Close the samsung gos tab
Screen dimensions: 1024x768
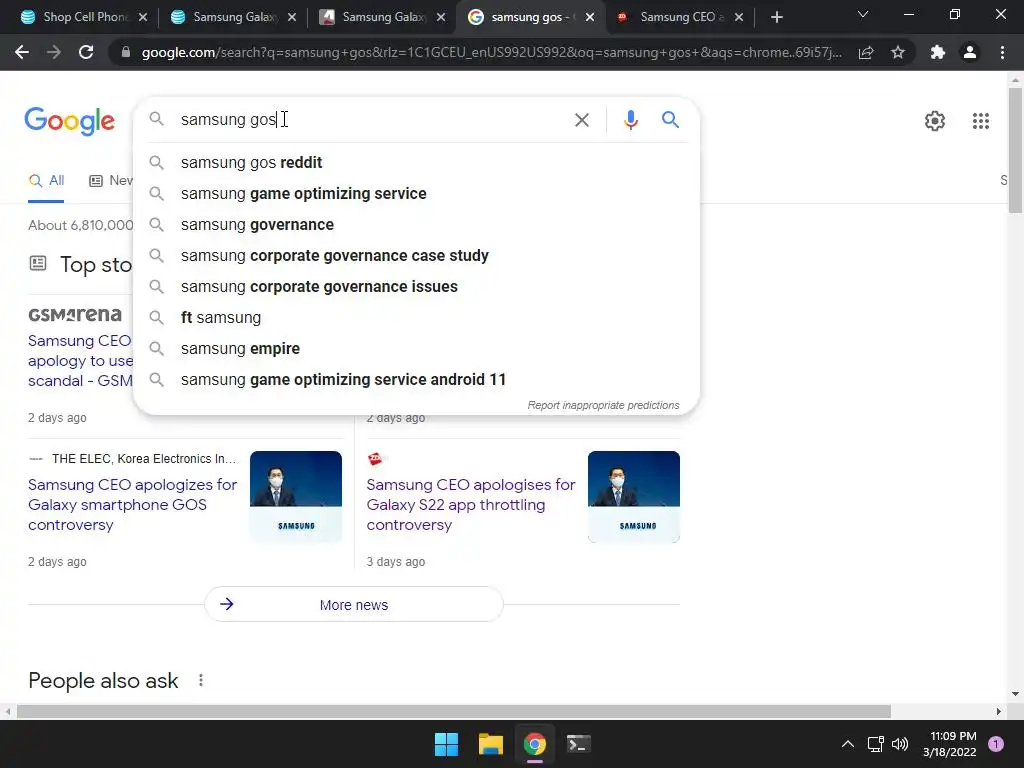(x=590, y=17)
